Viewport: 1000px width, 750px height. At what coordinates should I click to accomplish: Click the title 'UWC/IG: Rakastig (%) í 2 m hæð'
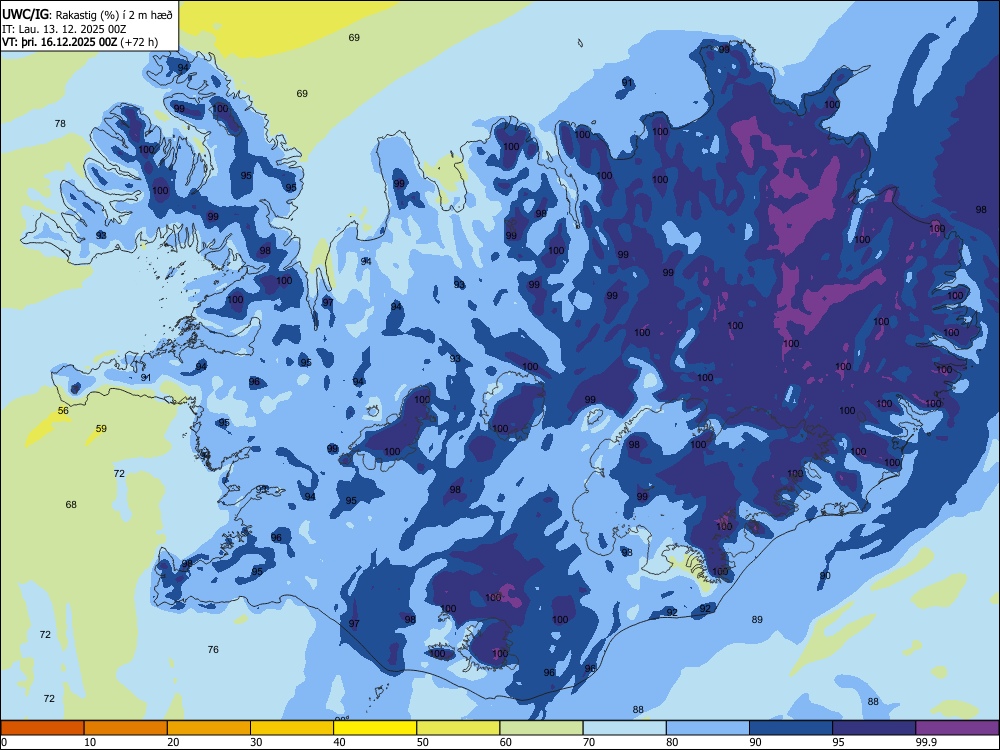(x=87, y=13)
